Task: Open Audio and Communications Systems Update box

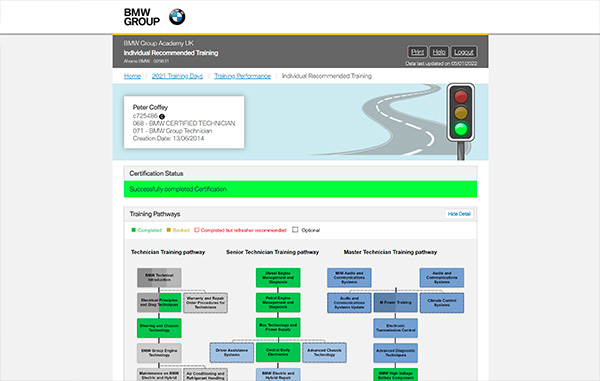Action: (x=349, y=303)
